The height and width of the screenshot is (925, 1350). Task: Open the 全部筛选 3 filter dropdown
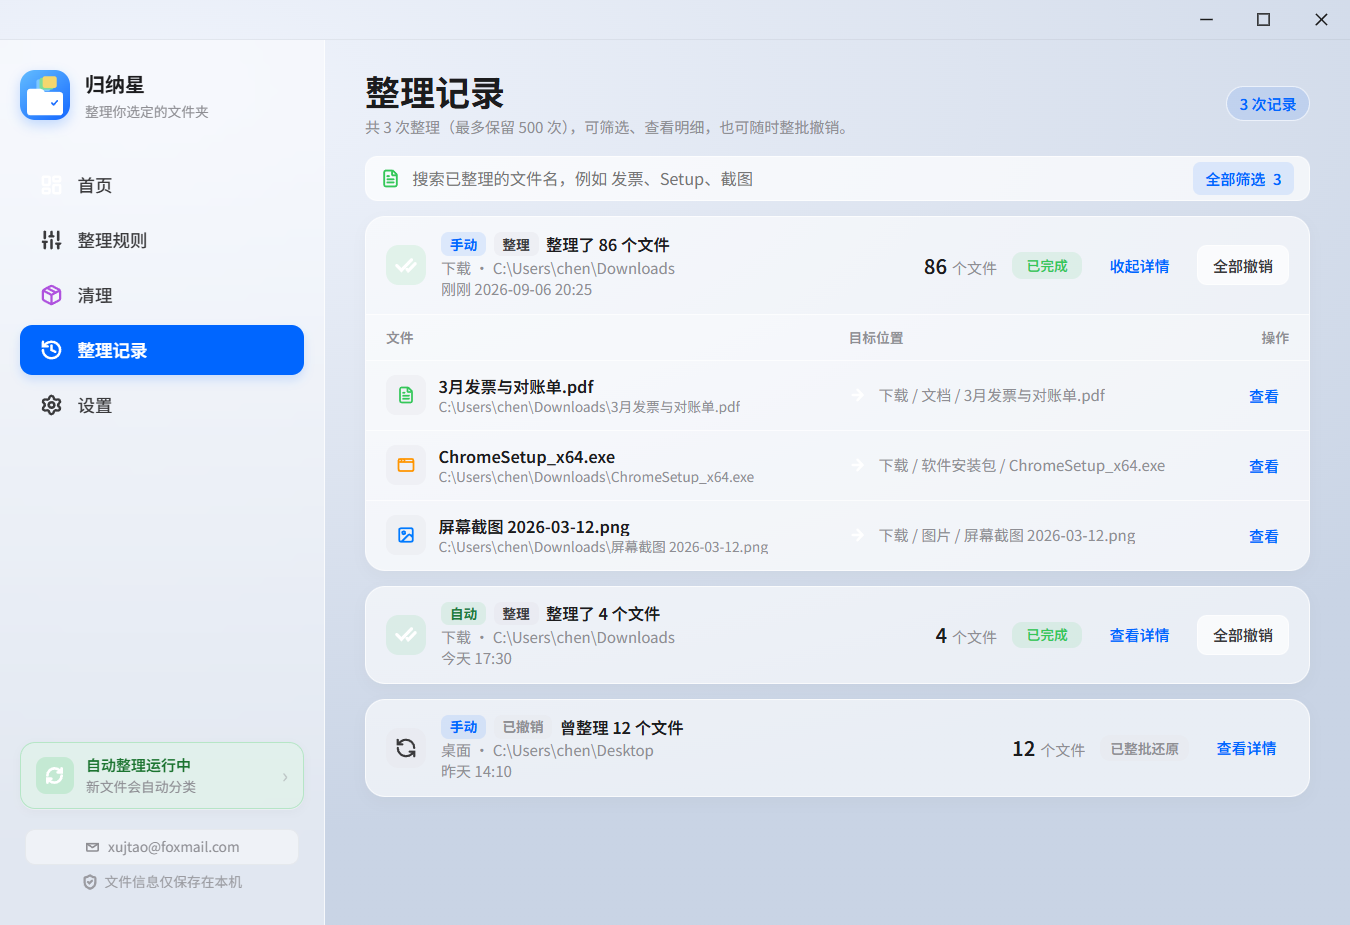point(1243,179)
